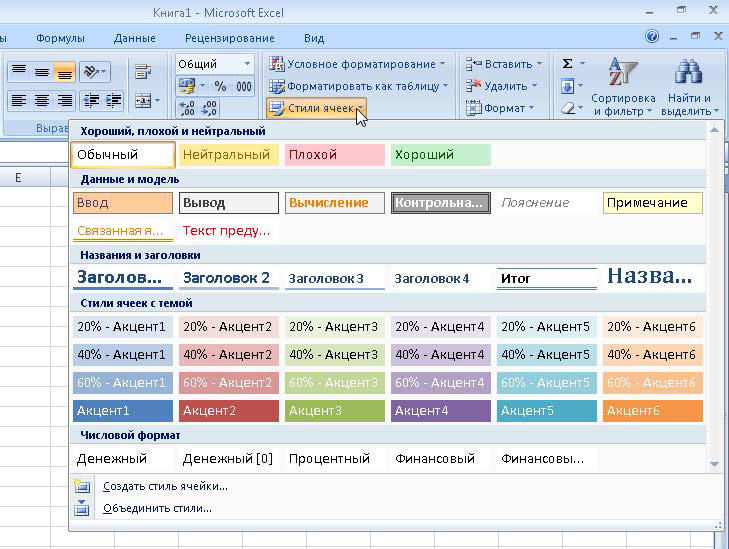
Task: Open the Данные ribbon tab
Action: 134,38
